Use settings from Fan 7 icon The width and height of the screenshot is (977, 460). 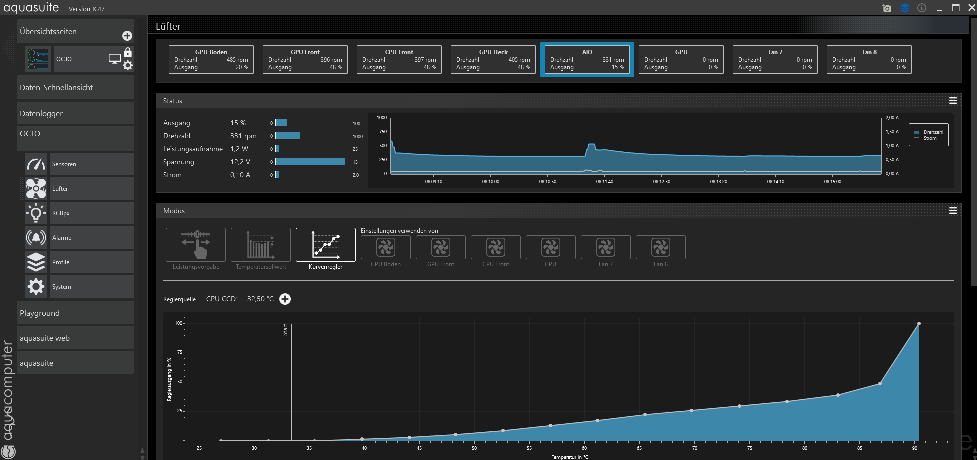pyautogui.click(x=605, y=247)
